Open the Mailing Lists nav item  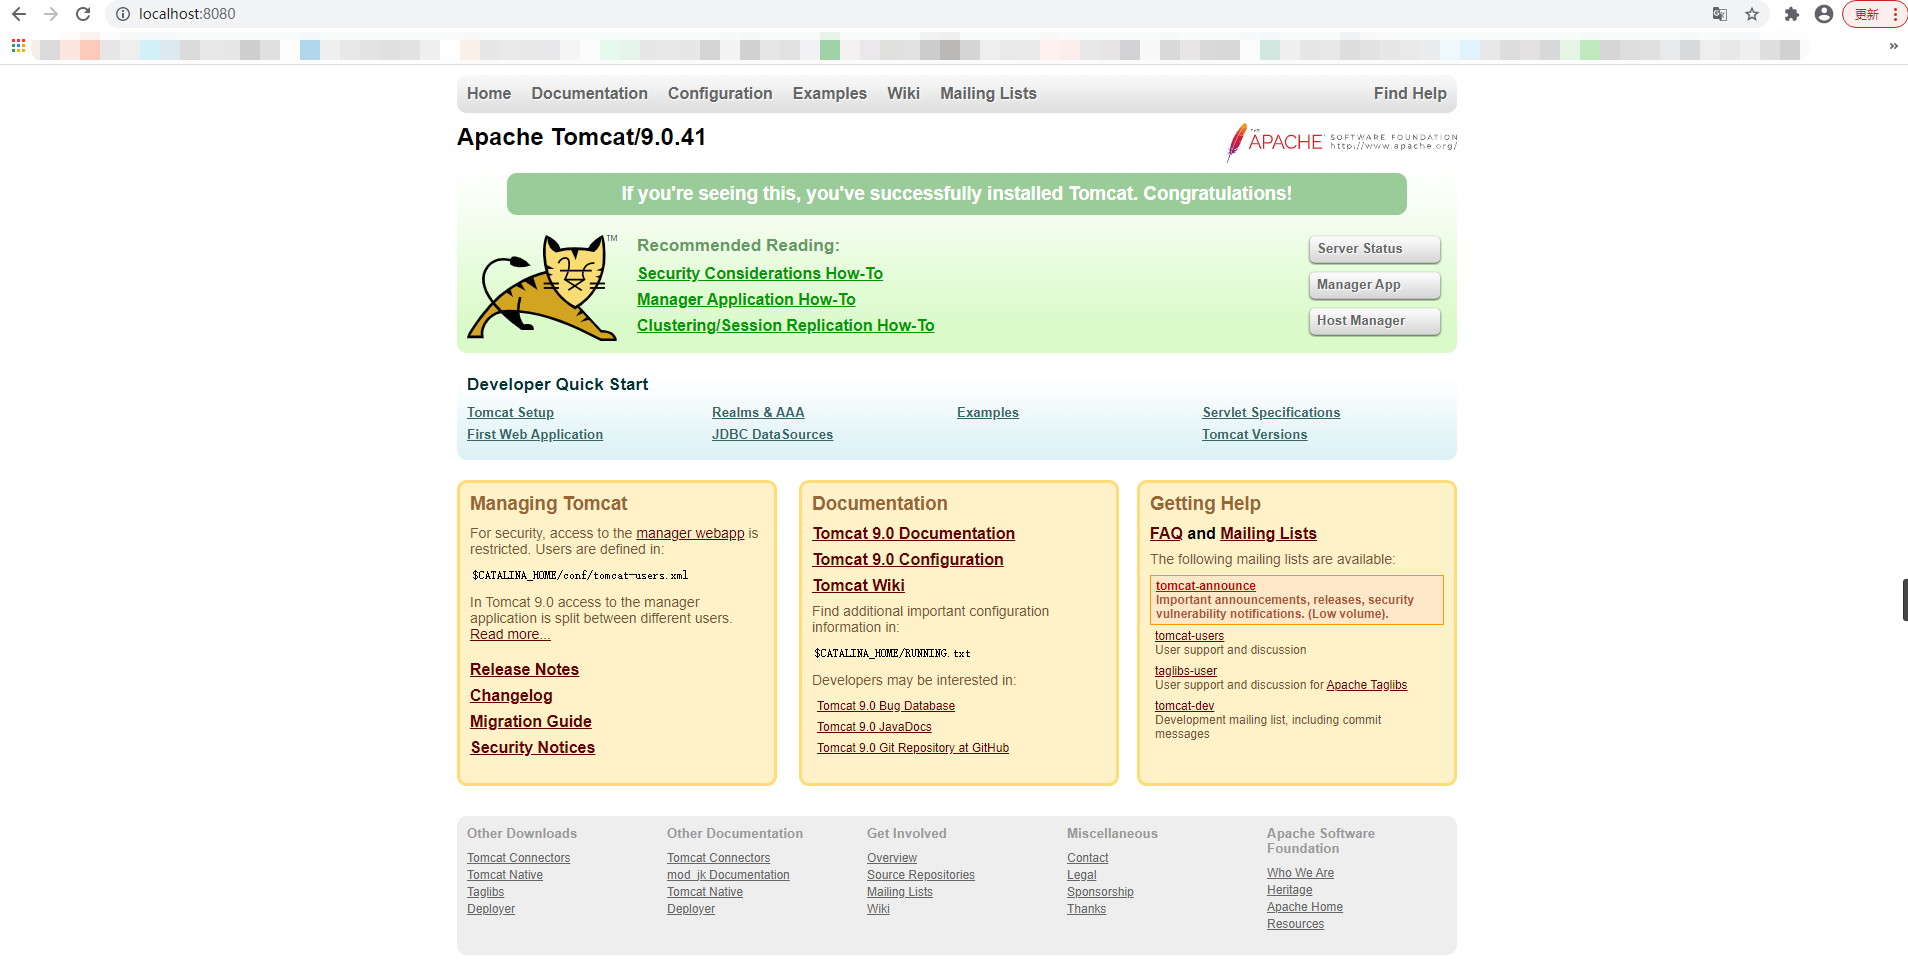(988, 93)
